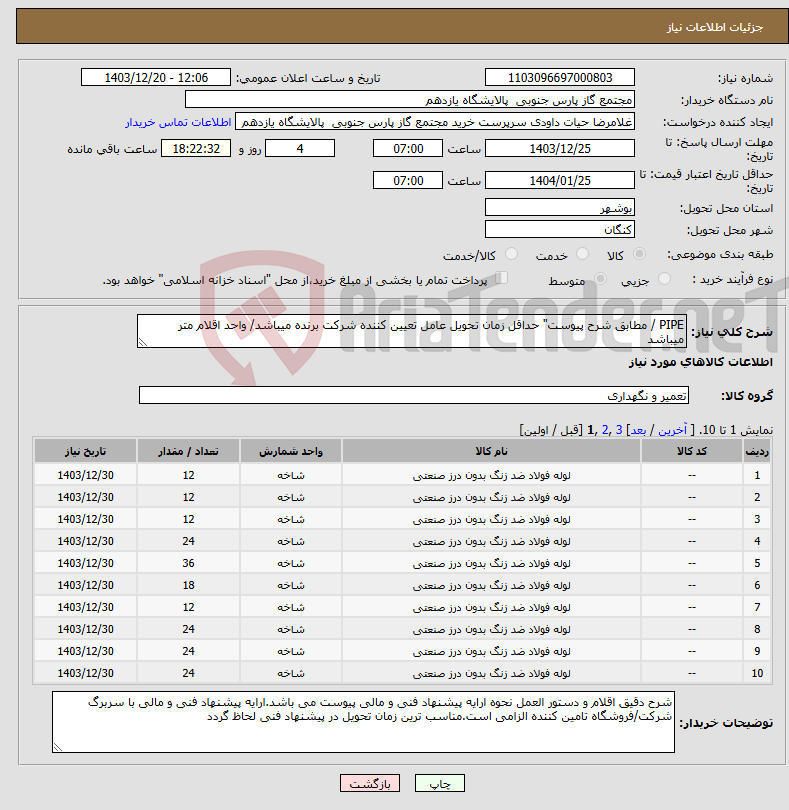
Task: Click unit شاخه in row 3
Action: pos(290,519)
